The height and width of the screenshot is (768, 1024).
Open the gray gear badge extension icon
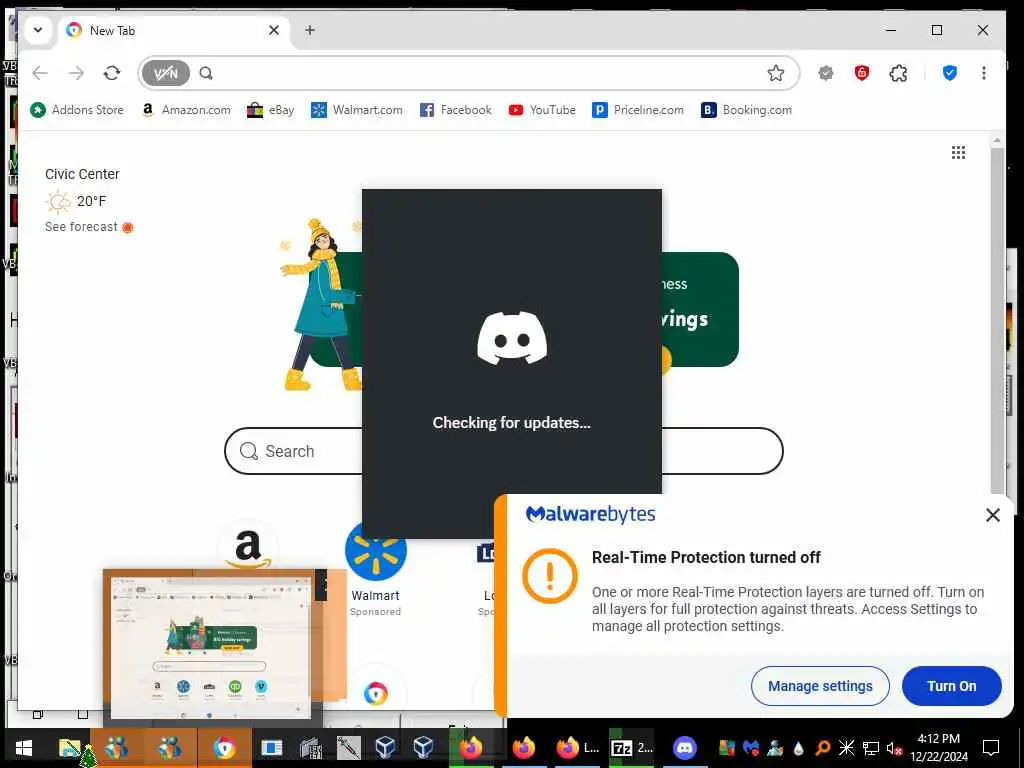[x=826, y=73]
